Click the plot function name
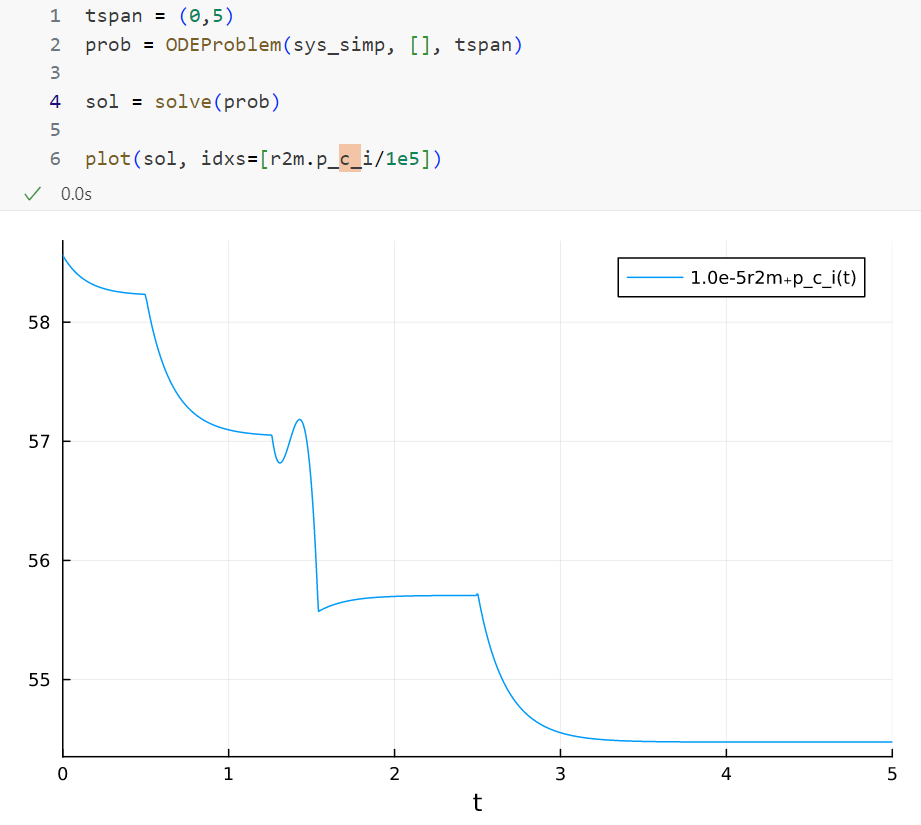Image resolution: width=921 pixels, height=825 pixels. coord(108,159)
